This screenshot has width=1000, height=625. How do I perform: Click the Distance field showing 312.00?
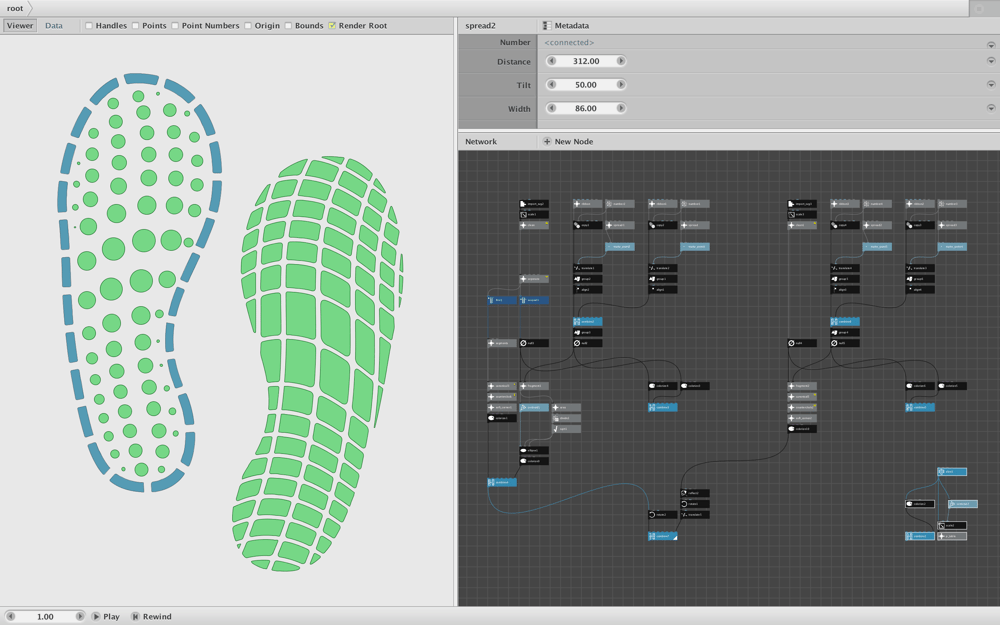(x=586, y=61)
